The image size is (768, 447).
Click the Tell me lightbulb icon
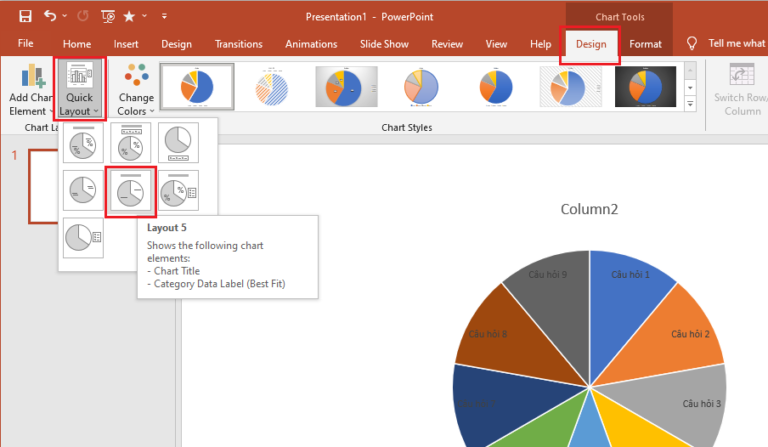[x=691, y=44]
